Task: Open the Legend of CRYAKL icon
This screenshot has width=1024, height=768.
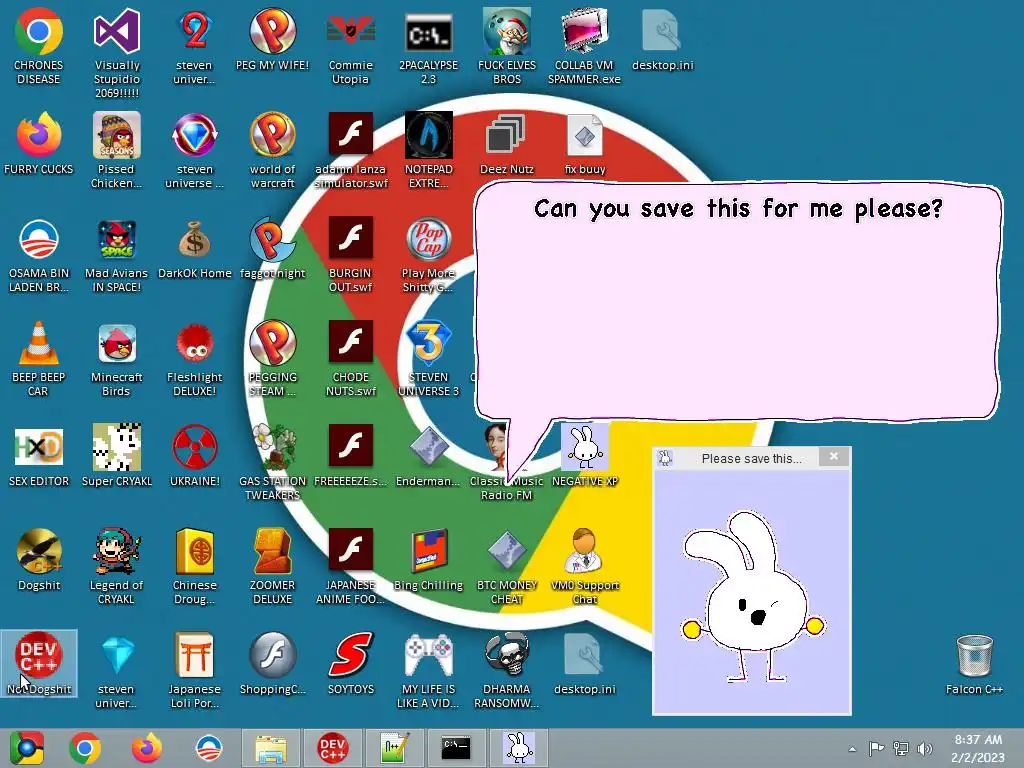Action: pos(116,551)
